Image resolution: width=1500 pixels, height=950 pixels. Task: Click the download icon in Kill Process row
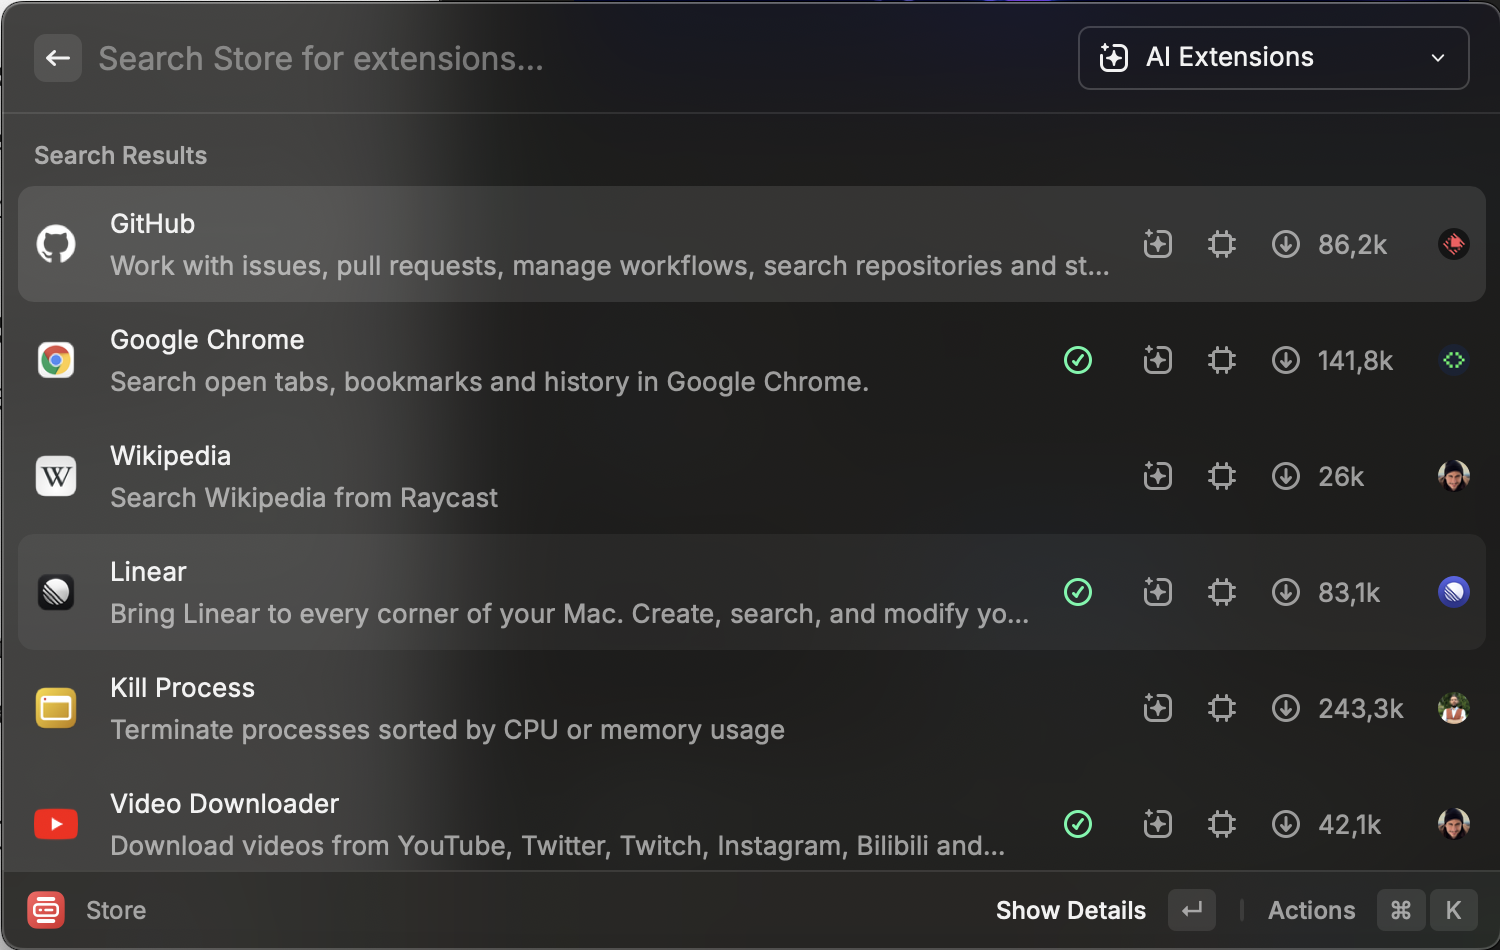pyautogui.click(x=1286, y=708)
